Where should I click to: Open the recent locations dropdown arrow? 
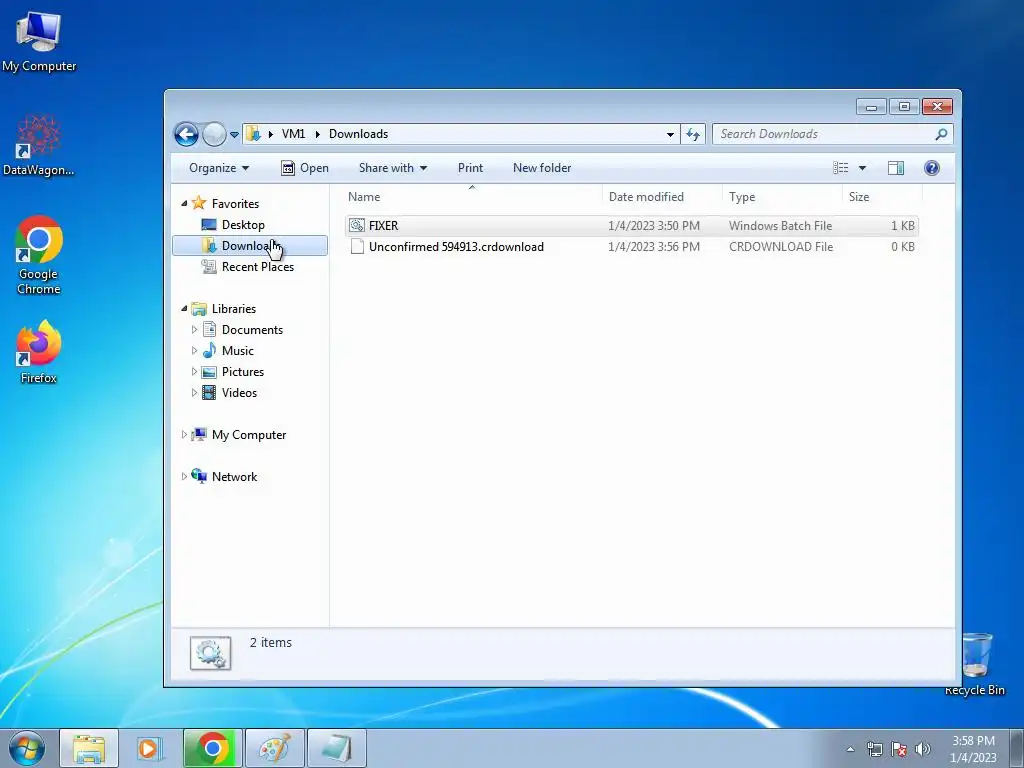[x=234, y=135]
